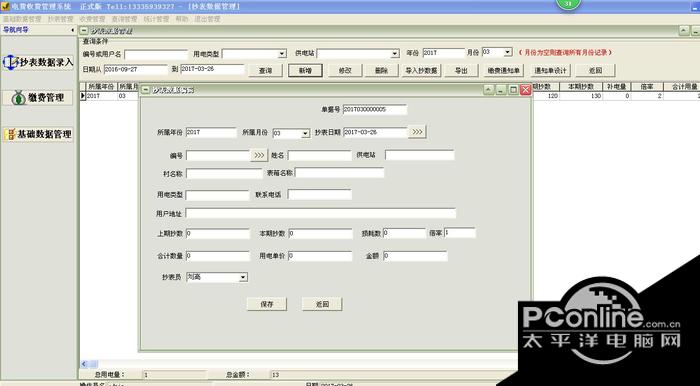Click the left arrow of the horizontal scrollbar

84,364
